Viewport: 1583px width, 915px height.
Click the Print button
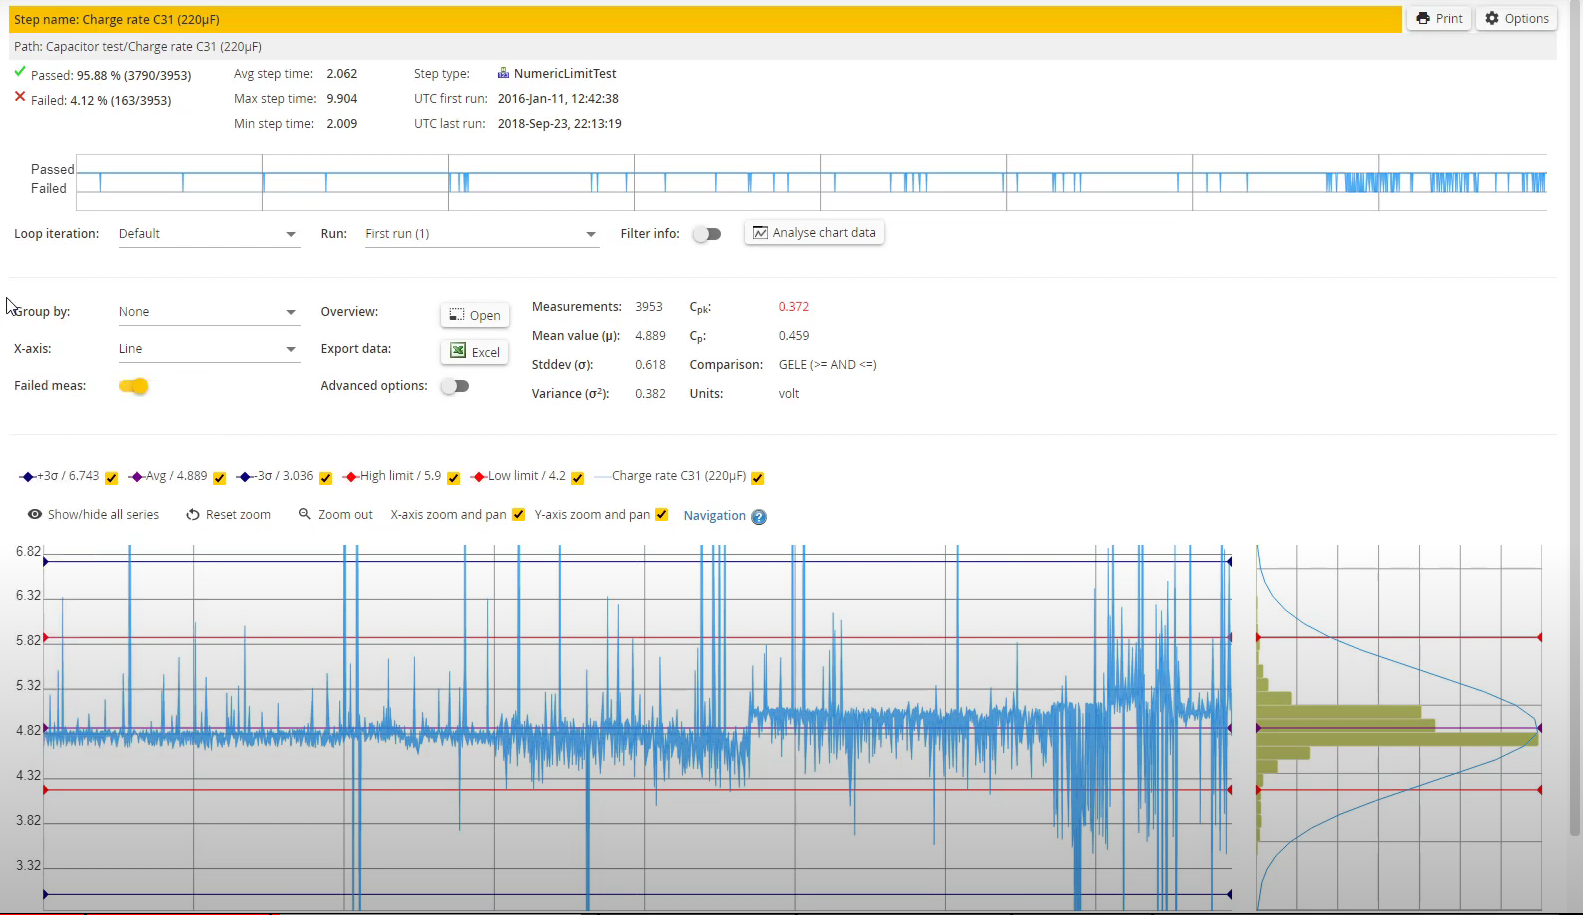coord(1439,19)
